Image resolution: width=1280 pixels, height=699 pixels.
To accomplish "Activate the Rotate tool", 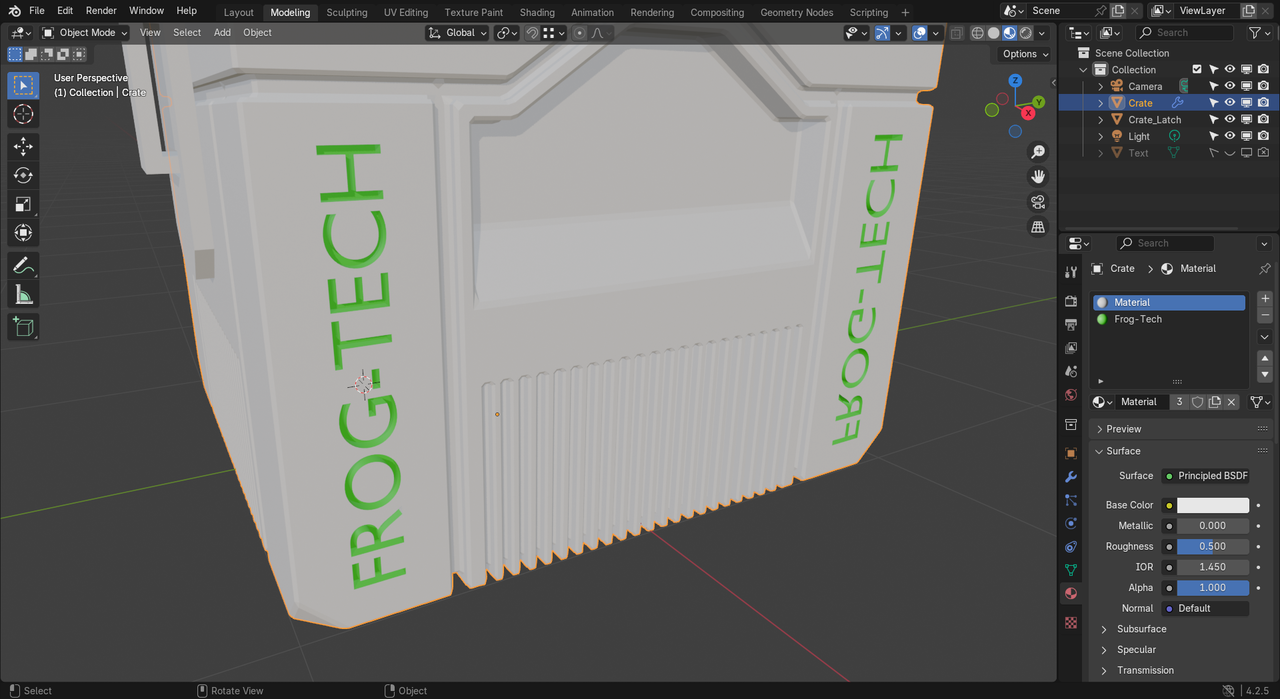I will tap(24, 174).
